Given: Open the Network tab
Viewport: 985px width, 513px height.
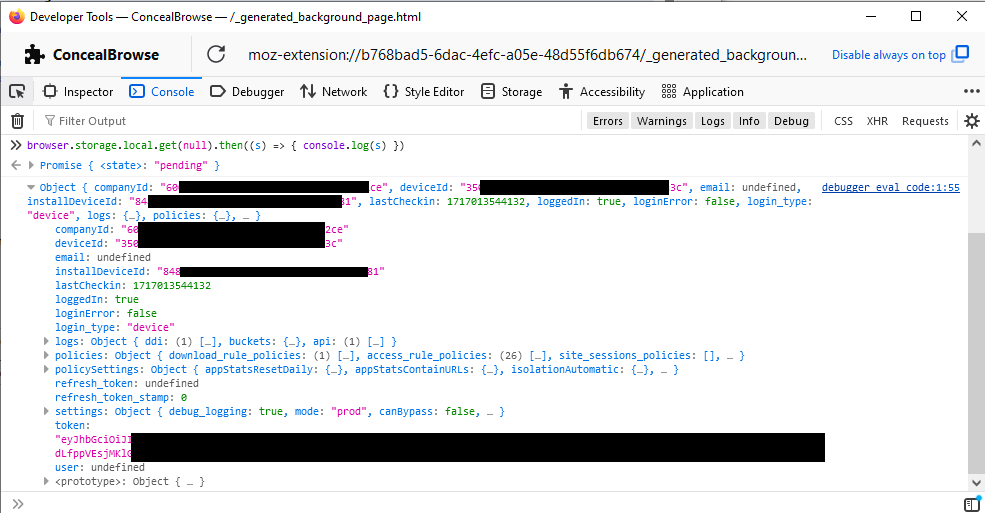Looking at the screenshot, I should [334, 92].
